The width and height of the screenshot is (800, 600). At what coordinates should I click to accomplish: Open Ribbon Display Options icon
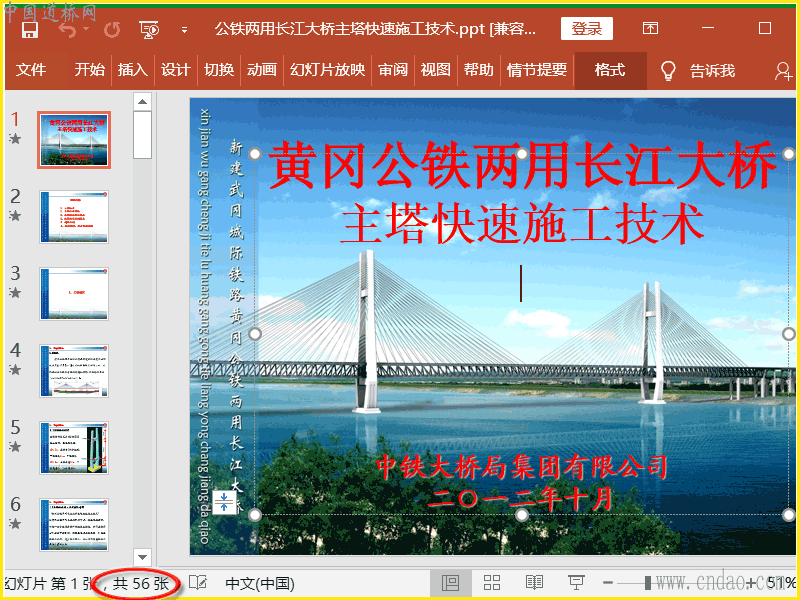[x=650, y=28]
